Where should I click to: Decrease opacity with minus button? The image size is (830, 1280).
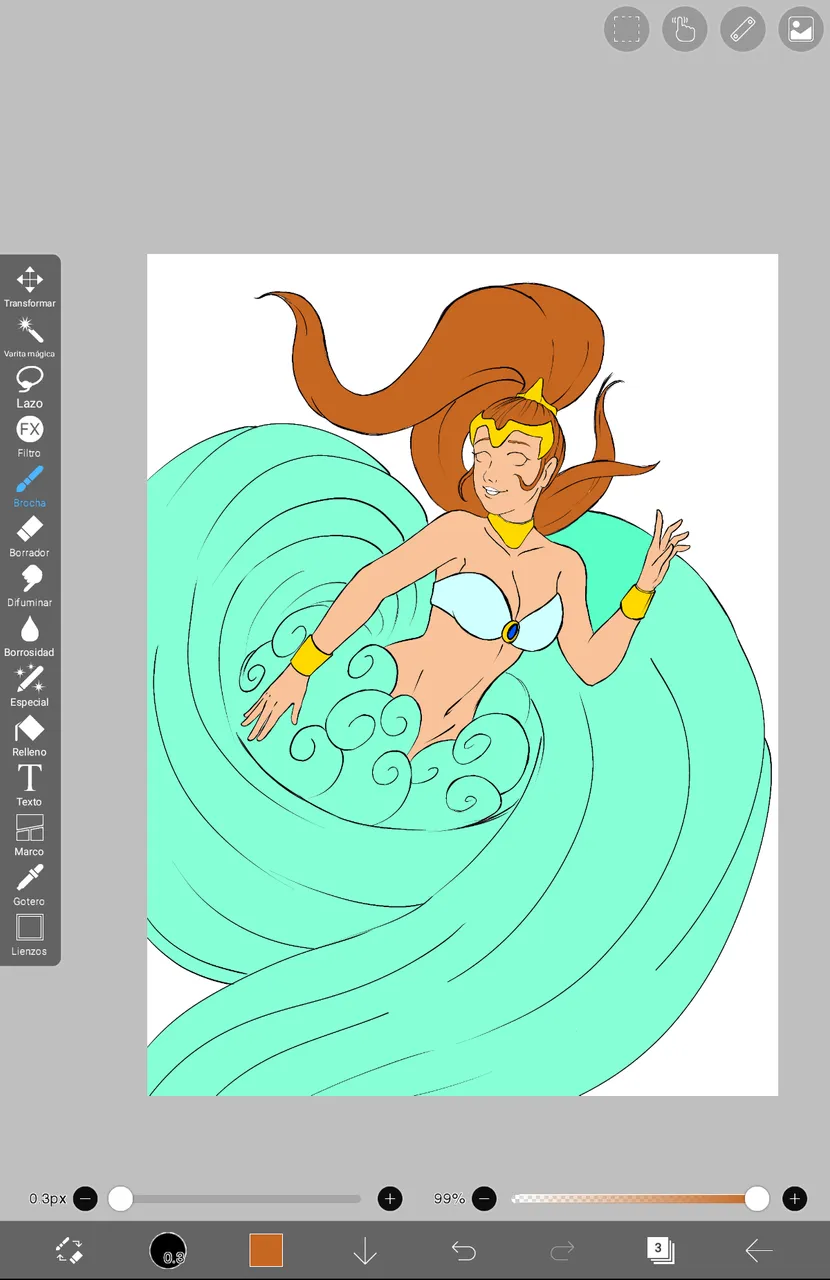tap(484, 1198)
